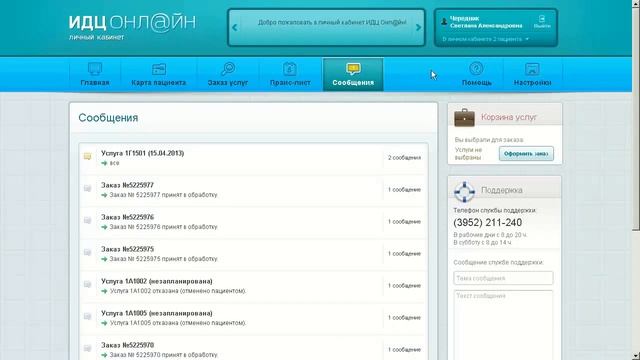640x360 pixels.
Task: Click text 'Заказ № 5225977 принят в обработку'
Action: pos(163,195)
